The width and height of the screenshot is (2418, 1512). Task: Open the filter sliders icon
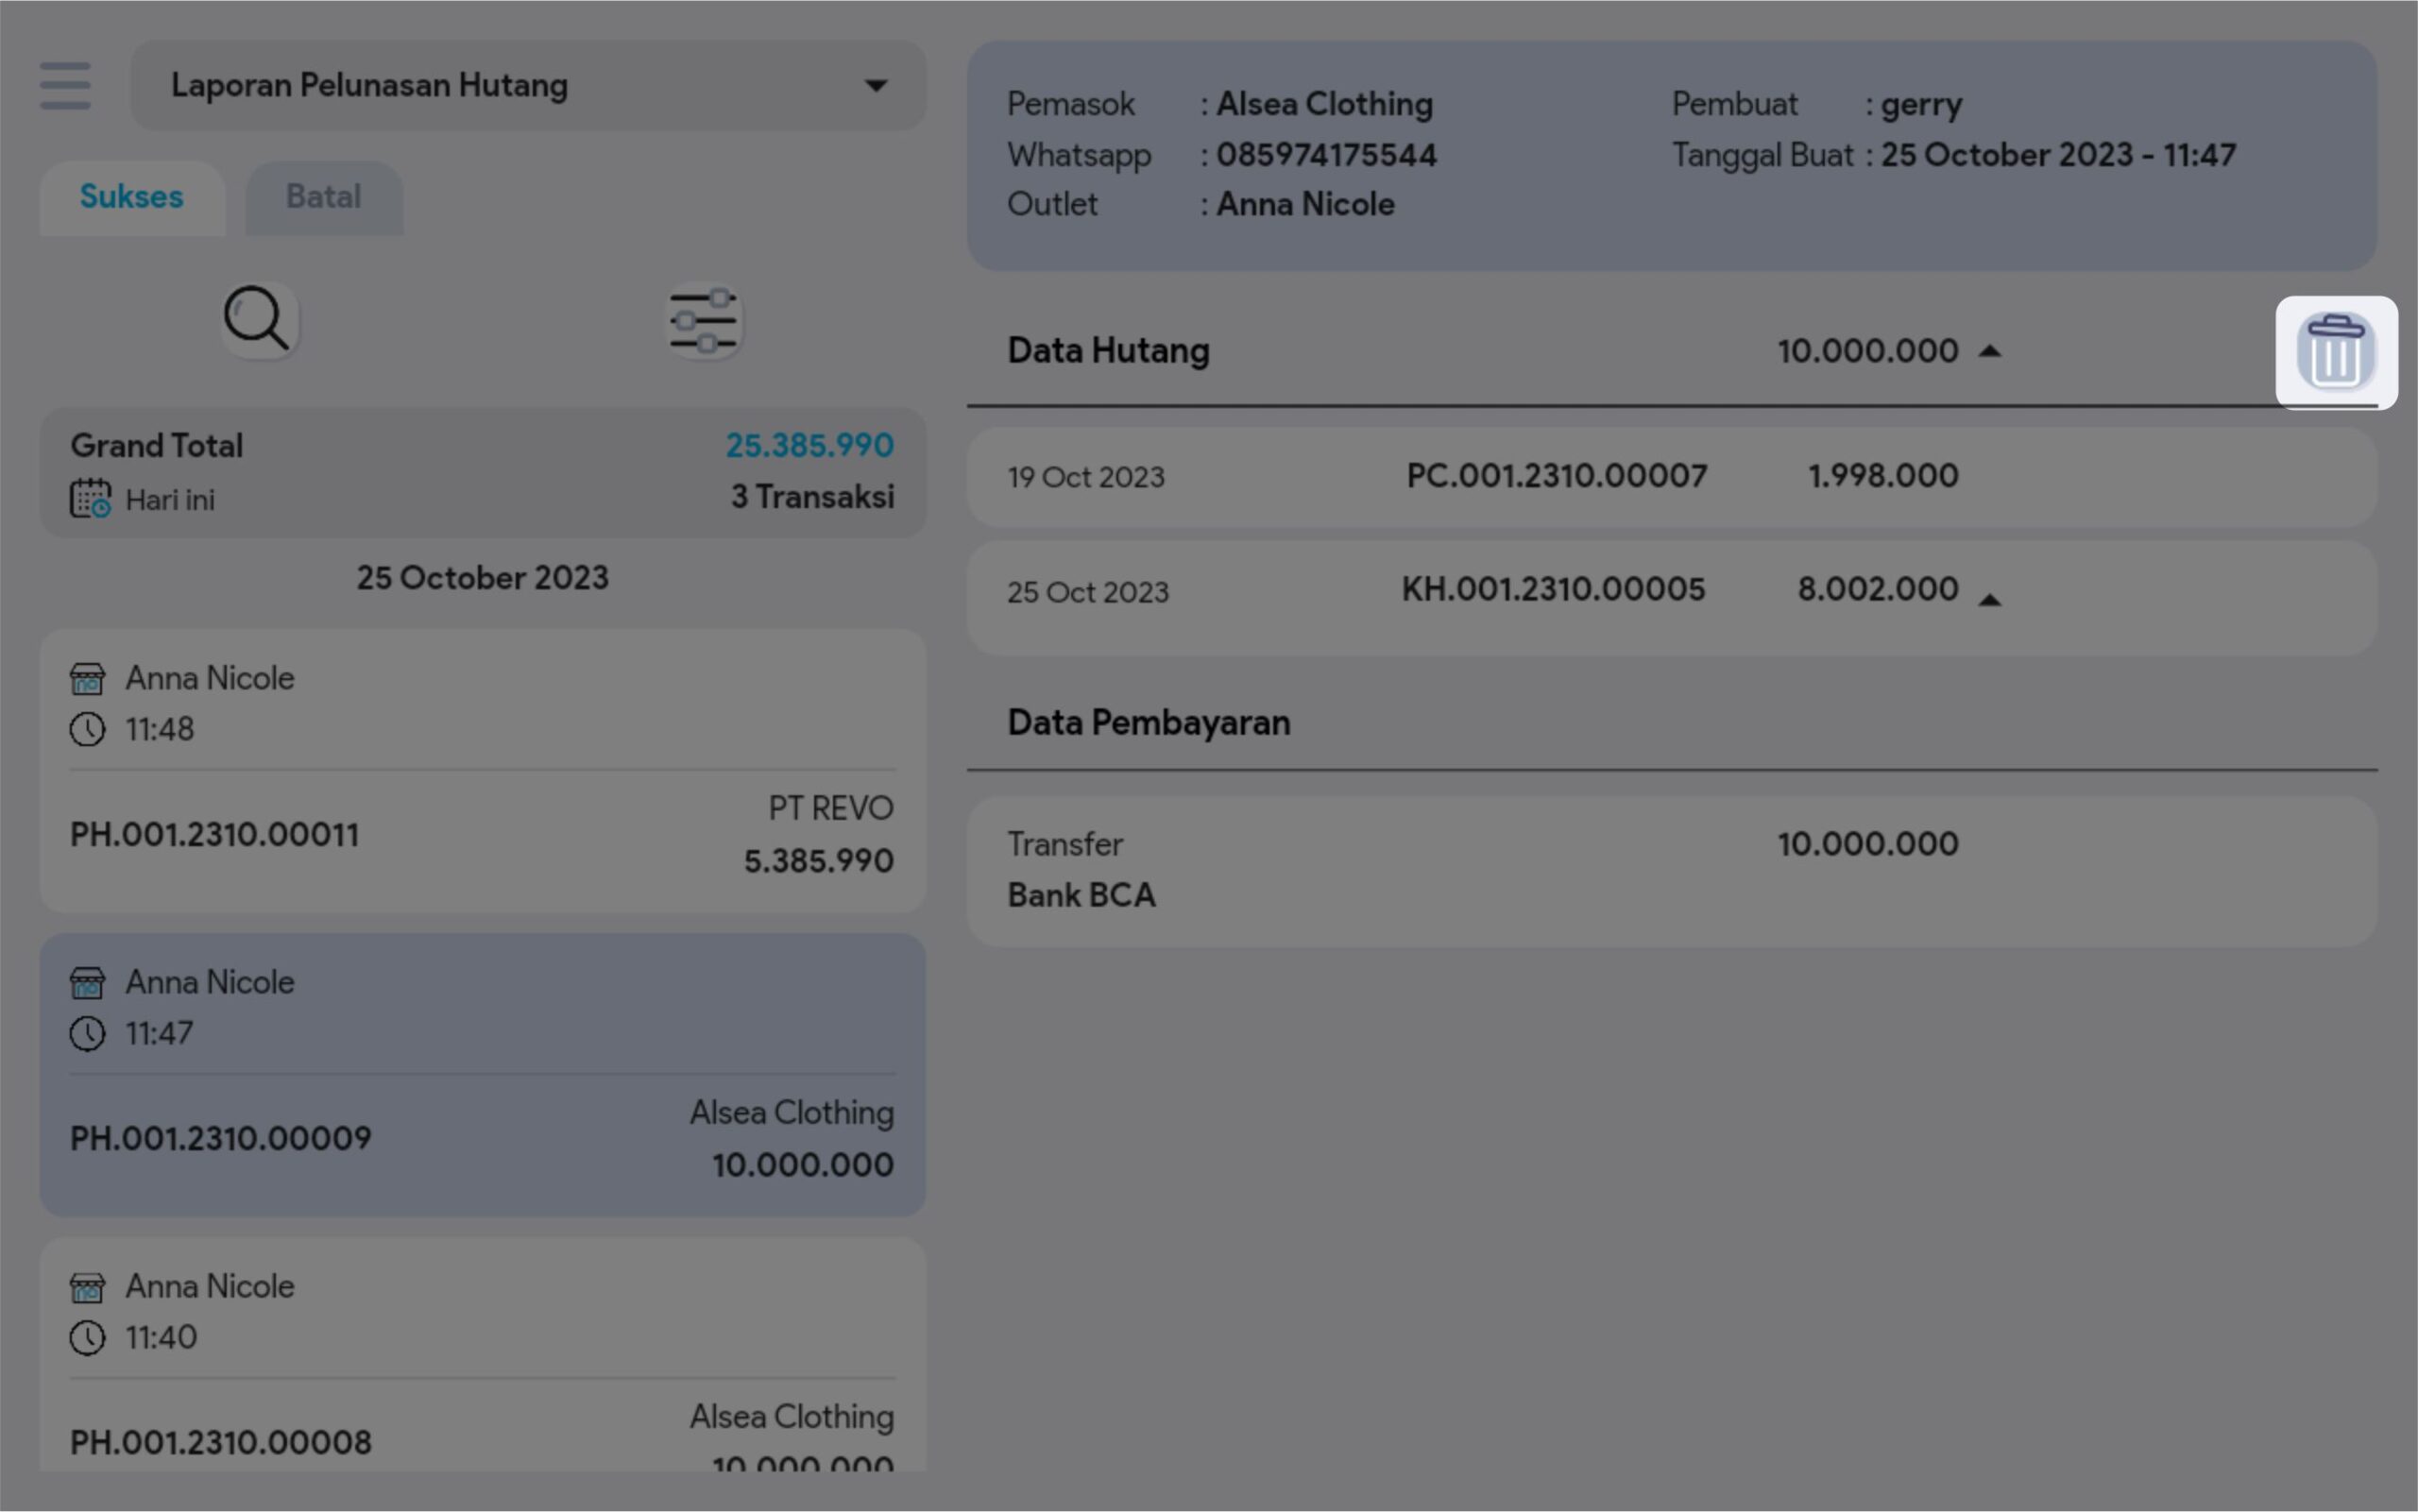click(x=704, y=322)
